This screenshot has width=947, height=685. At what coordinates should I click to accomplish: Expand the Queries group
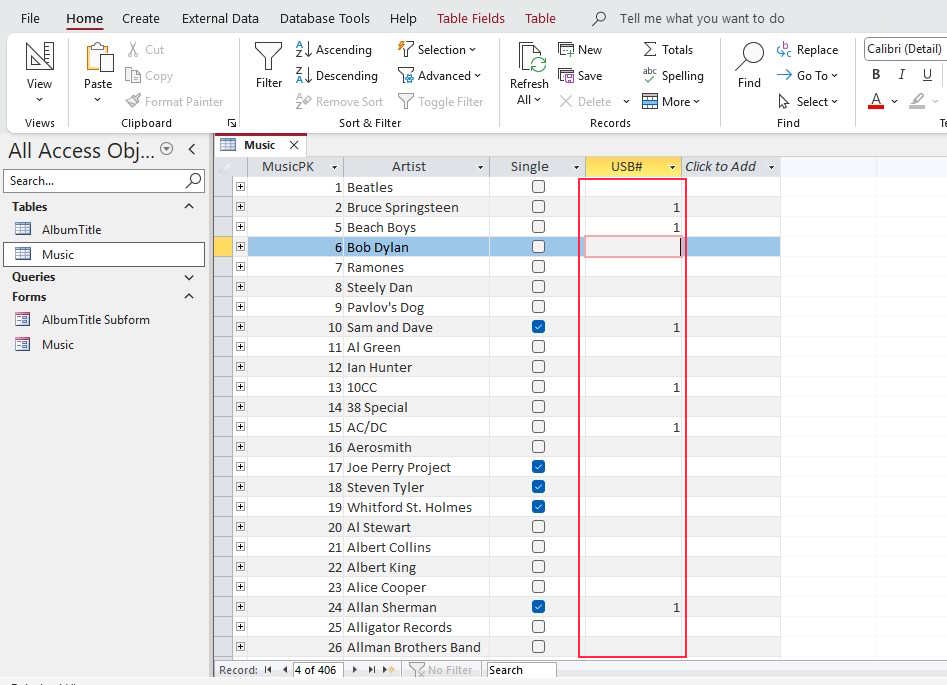189,277
